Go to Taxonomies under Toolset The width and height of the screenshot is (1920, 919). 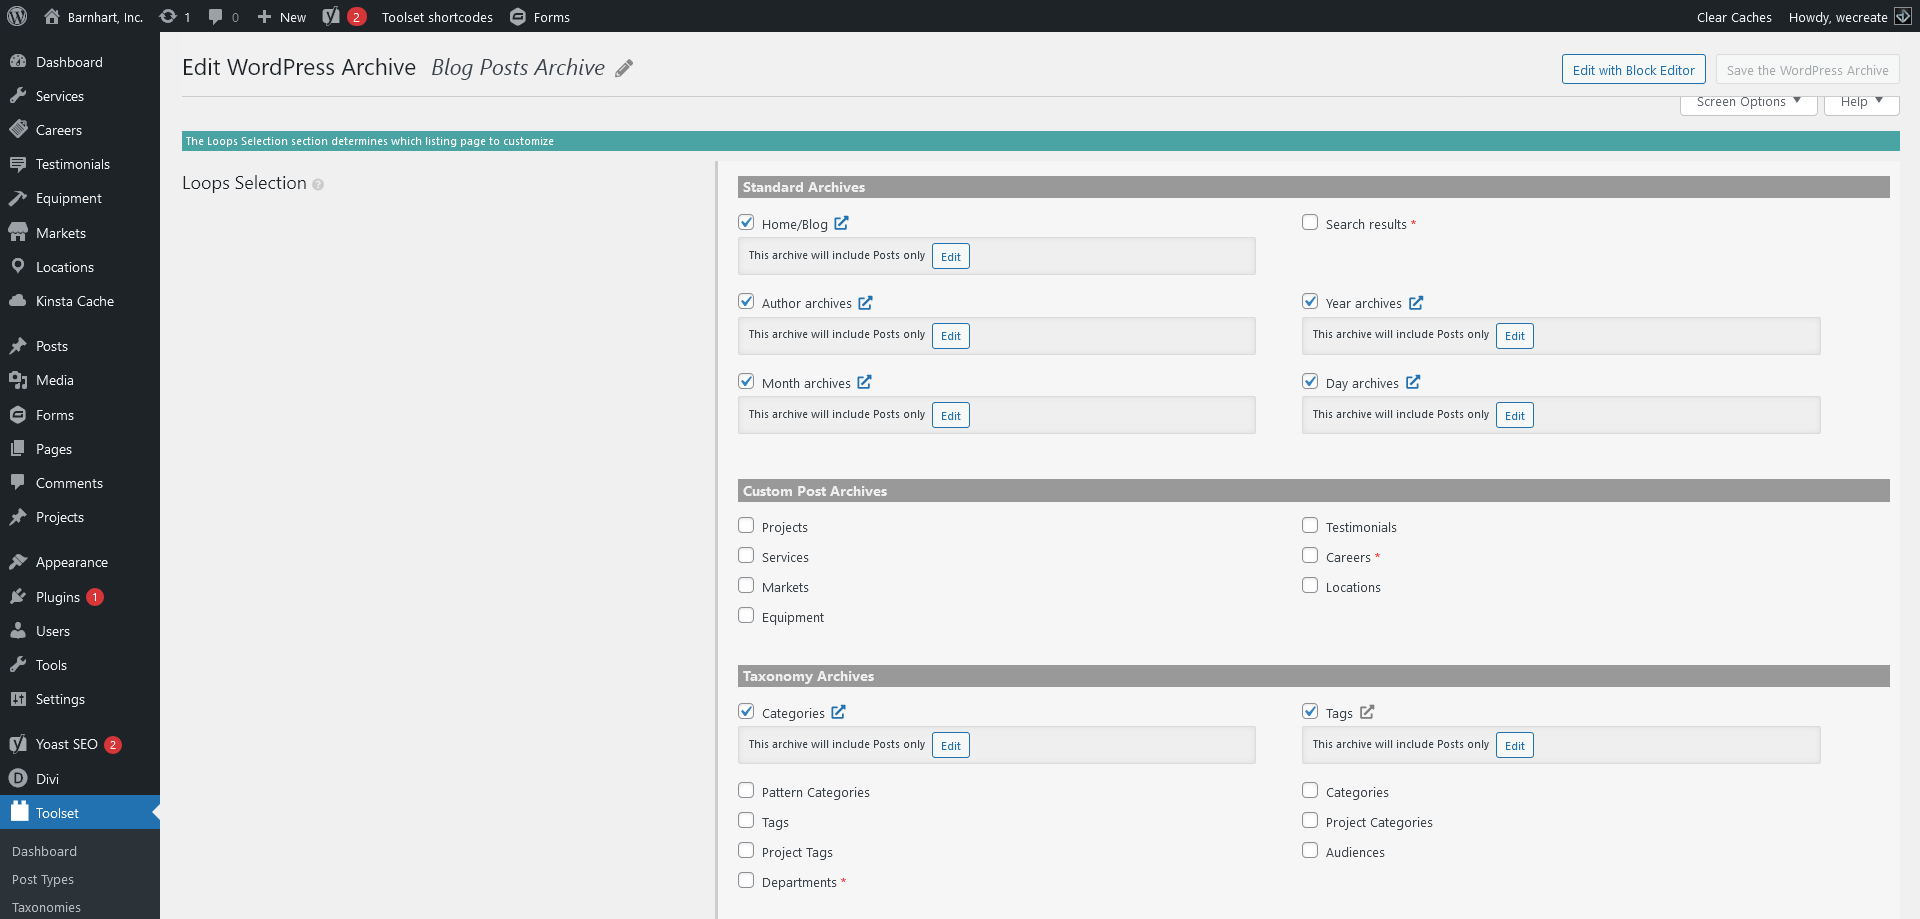[46, 907]
